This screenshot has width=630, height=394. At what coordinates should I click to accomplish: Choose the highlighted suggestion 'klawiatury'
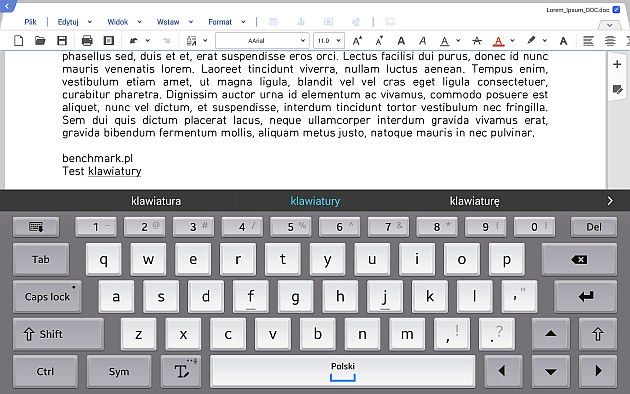315,201
